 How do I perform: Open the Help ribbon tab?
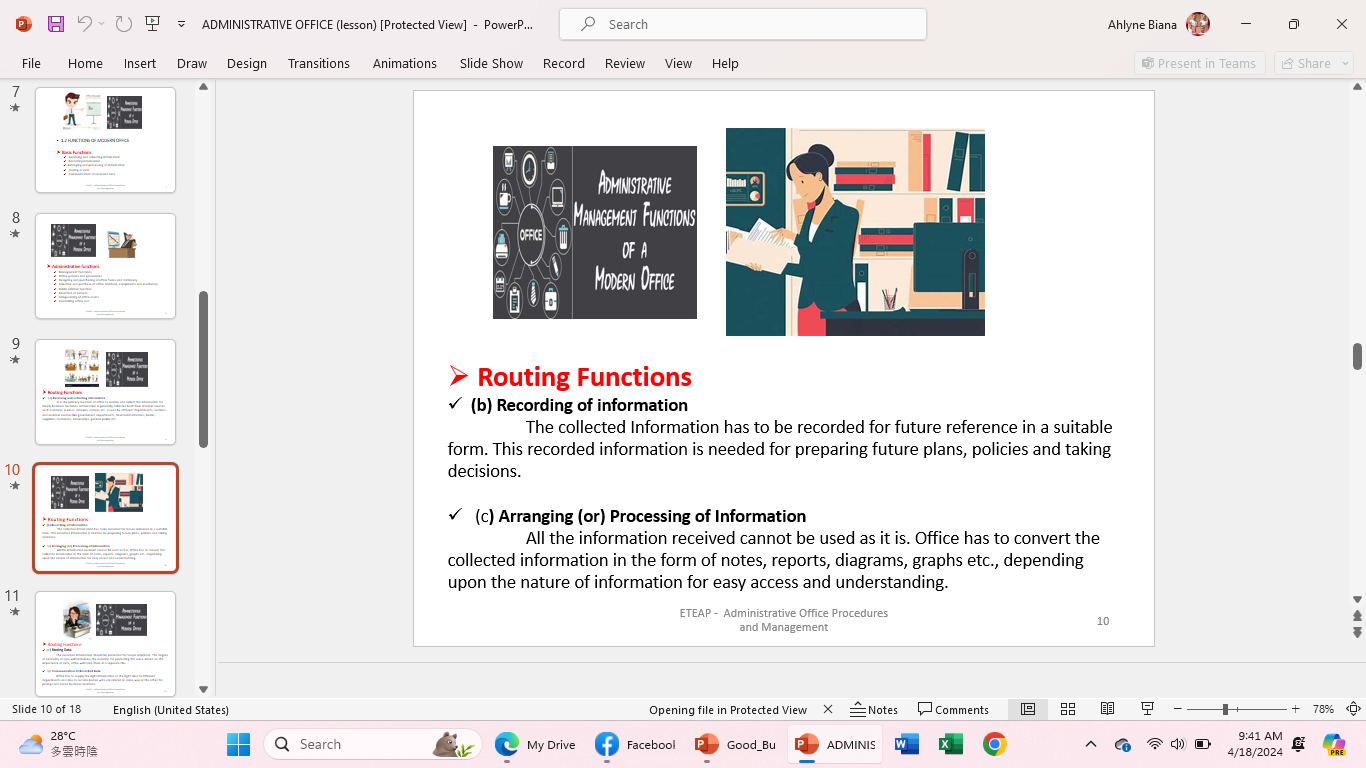coord(725,63)
